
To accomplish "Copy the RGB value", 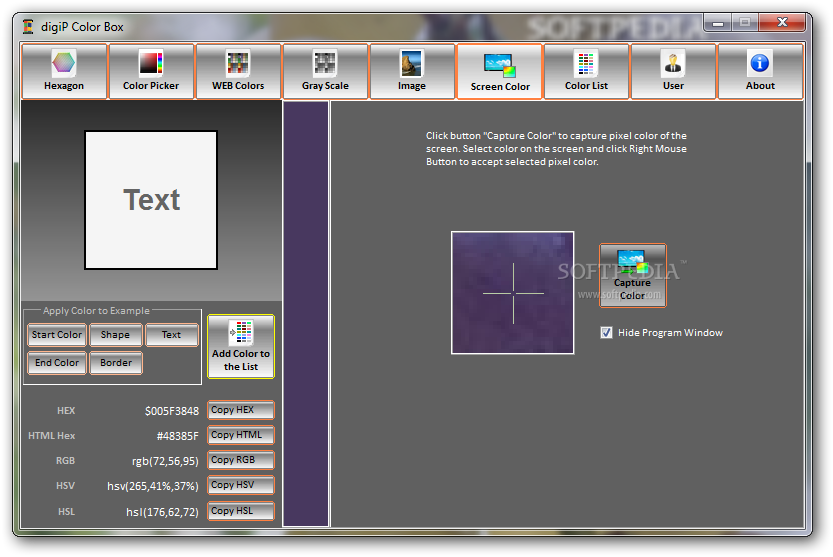I will (241, 460).
